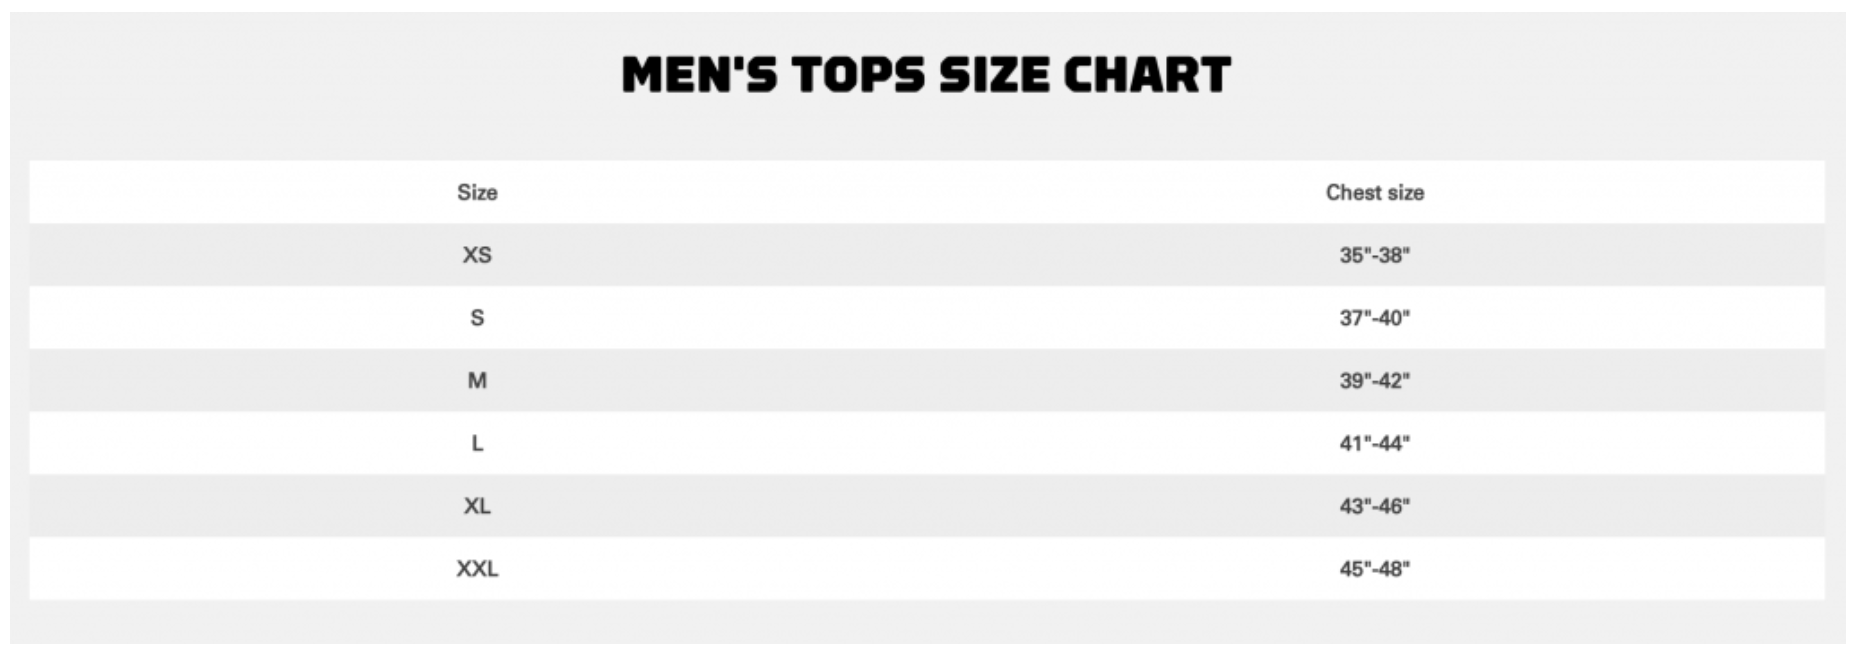Viewport: 1856px width, 656px height.
Task: Click the Men's Tops Size Chart title
Action: coord(926,75)
